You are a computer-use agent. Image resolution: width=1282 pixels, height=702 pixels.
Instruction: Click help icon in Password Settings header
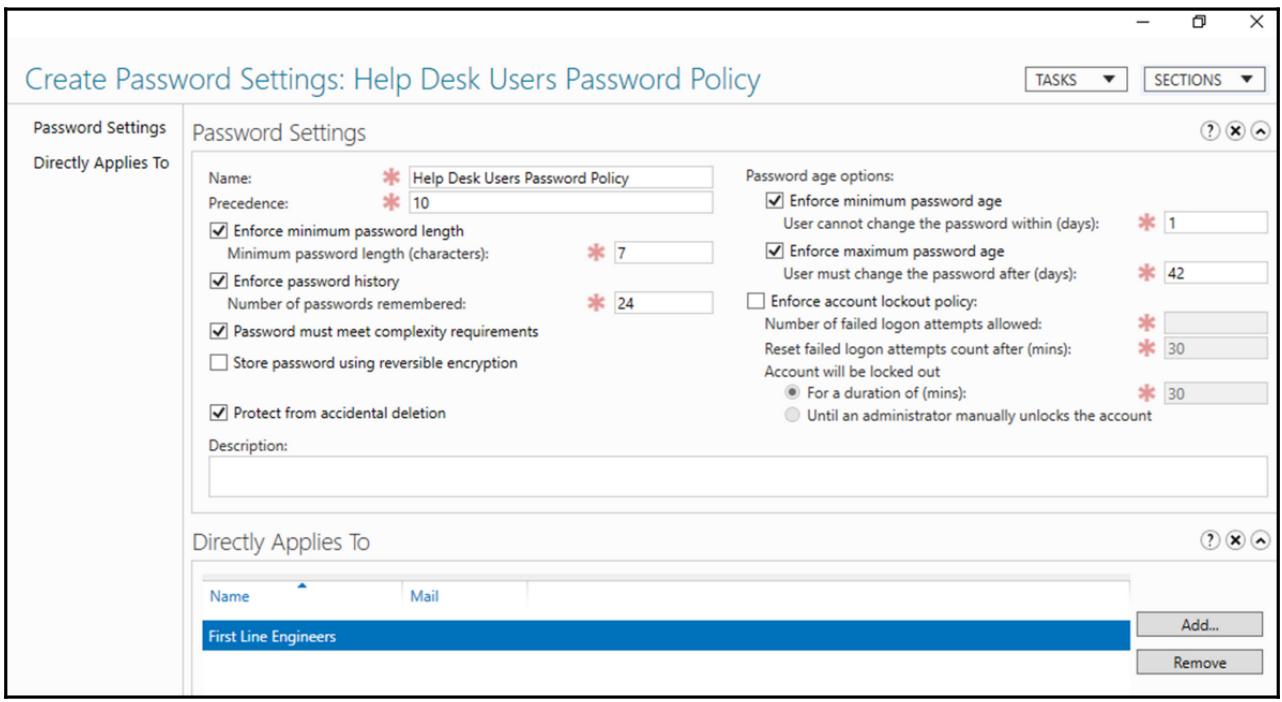1210,133
